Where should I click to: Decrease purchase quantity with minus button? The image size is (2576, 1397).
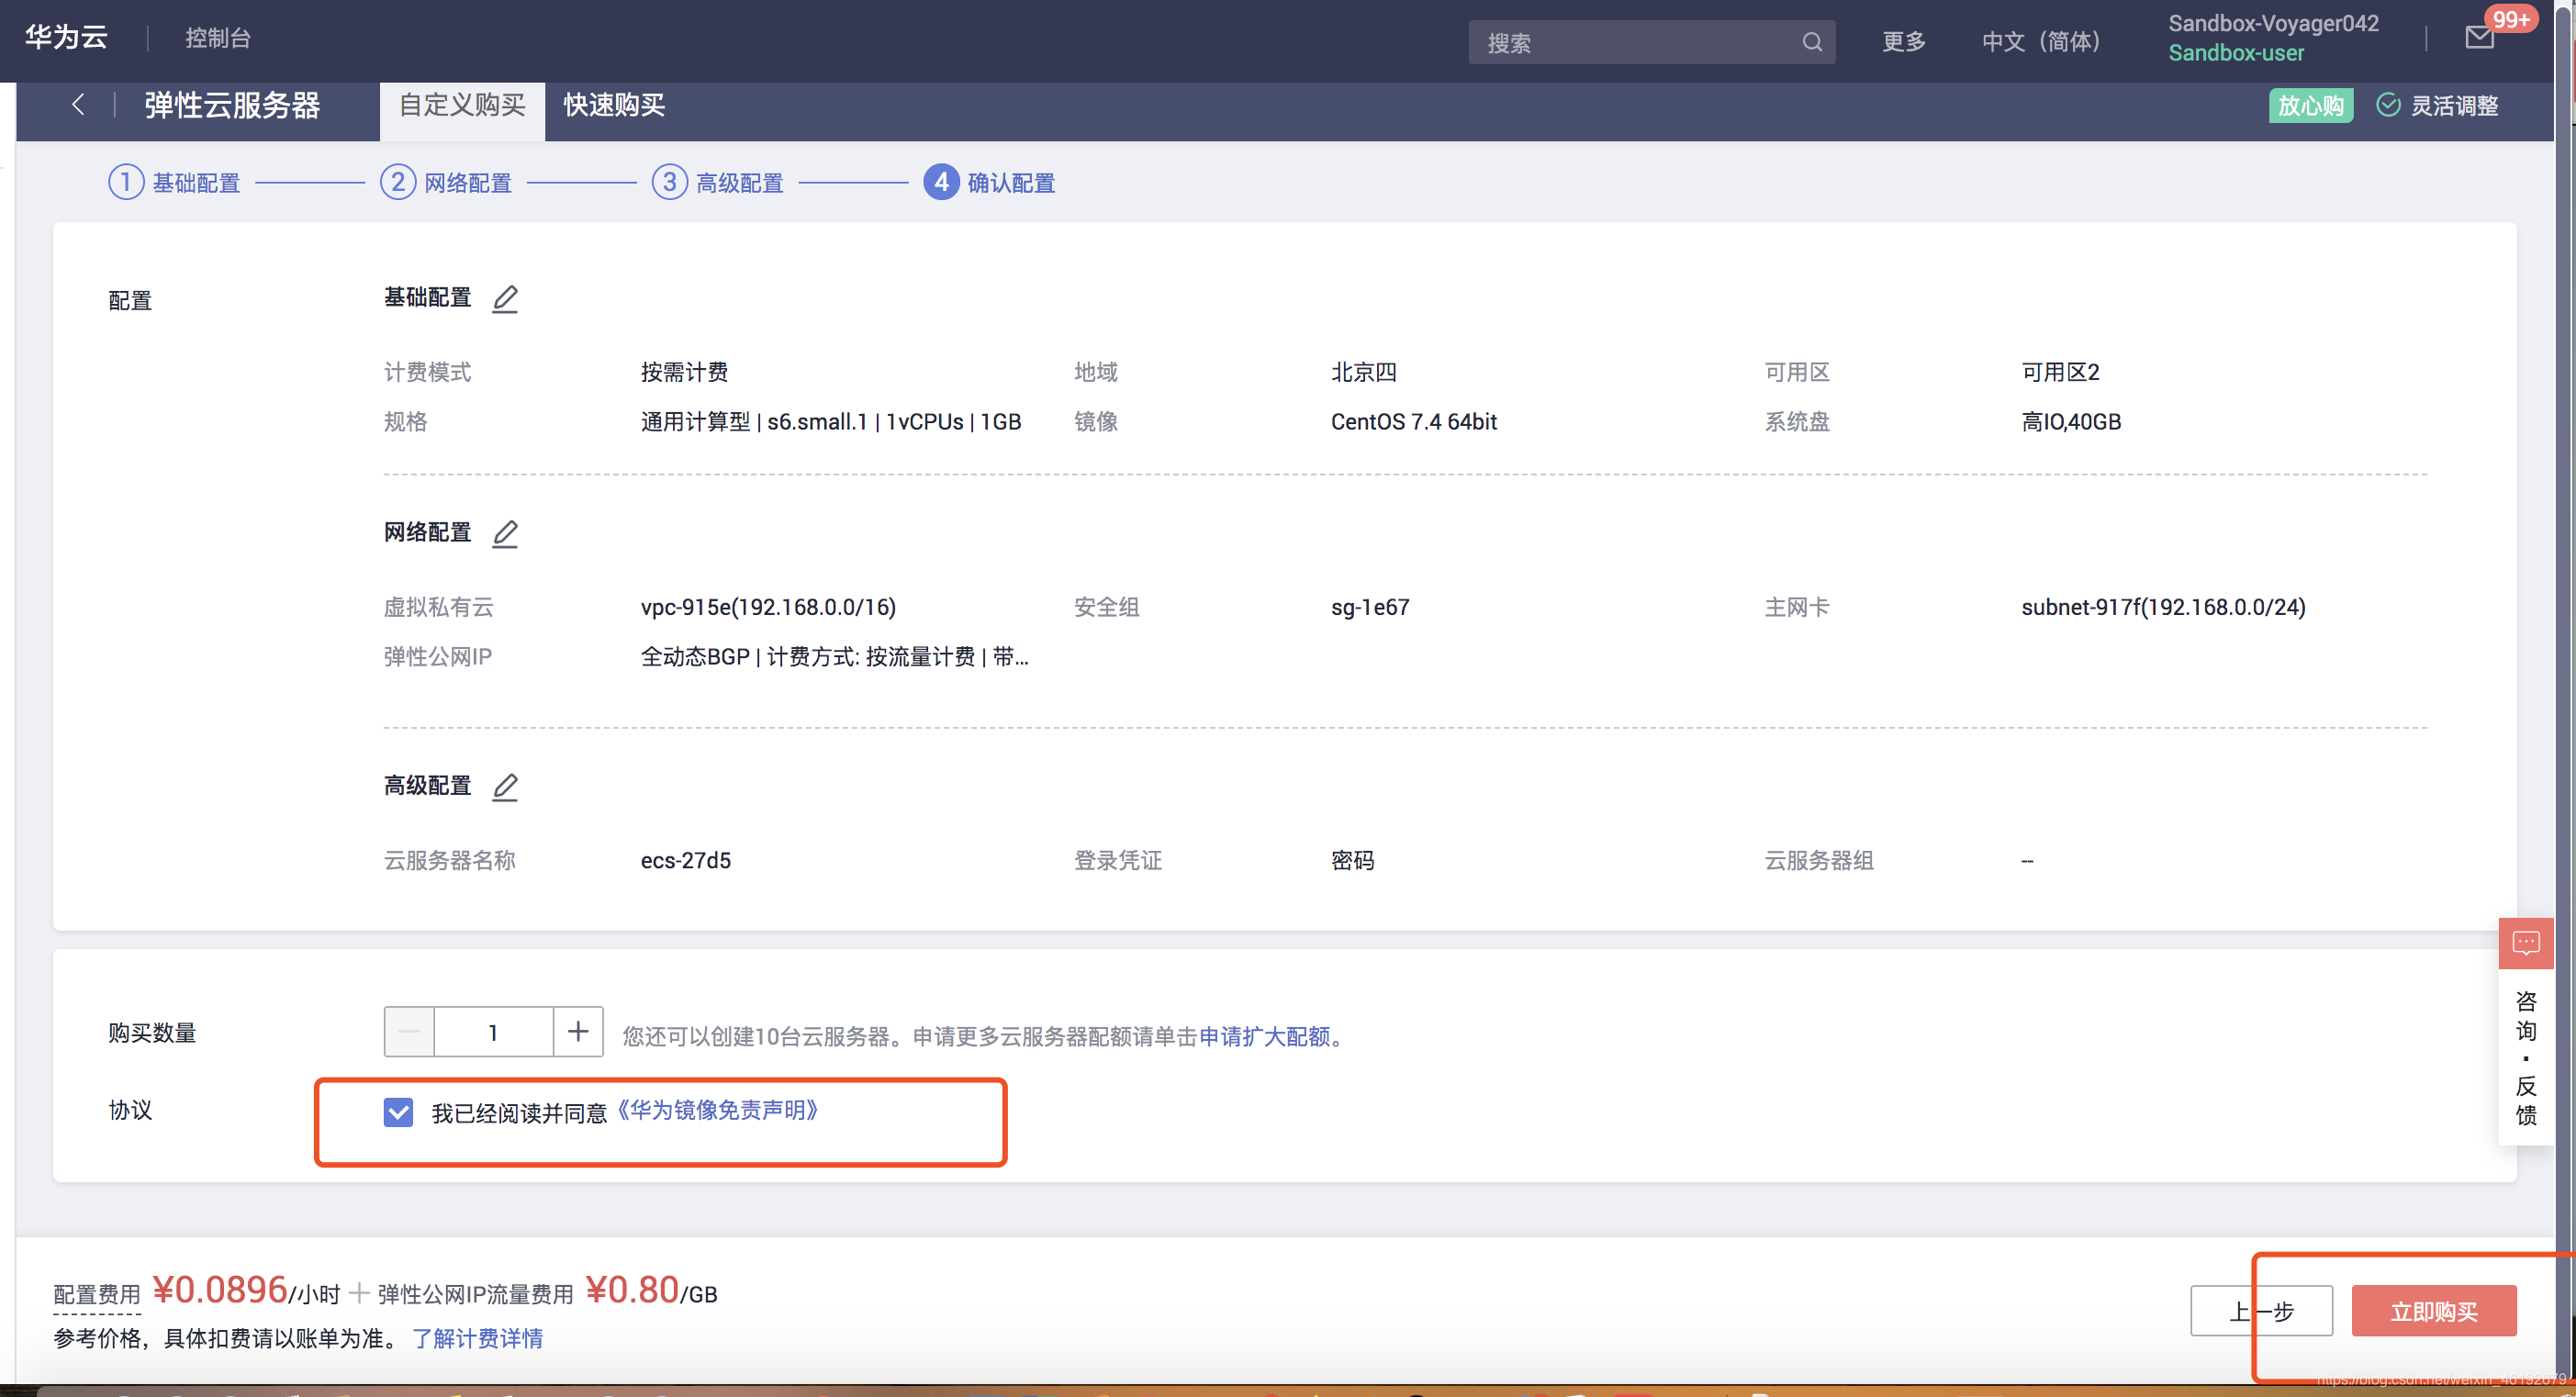409,1032
